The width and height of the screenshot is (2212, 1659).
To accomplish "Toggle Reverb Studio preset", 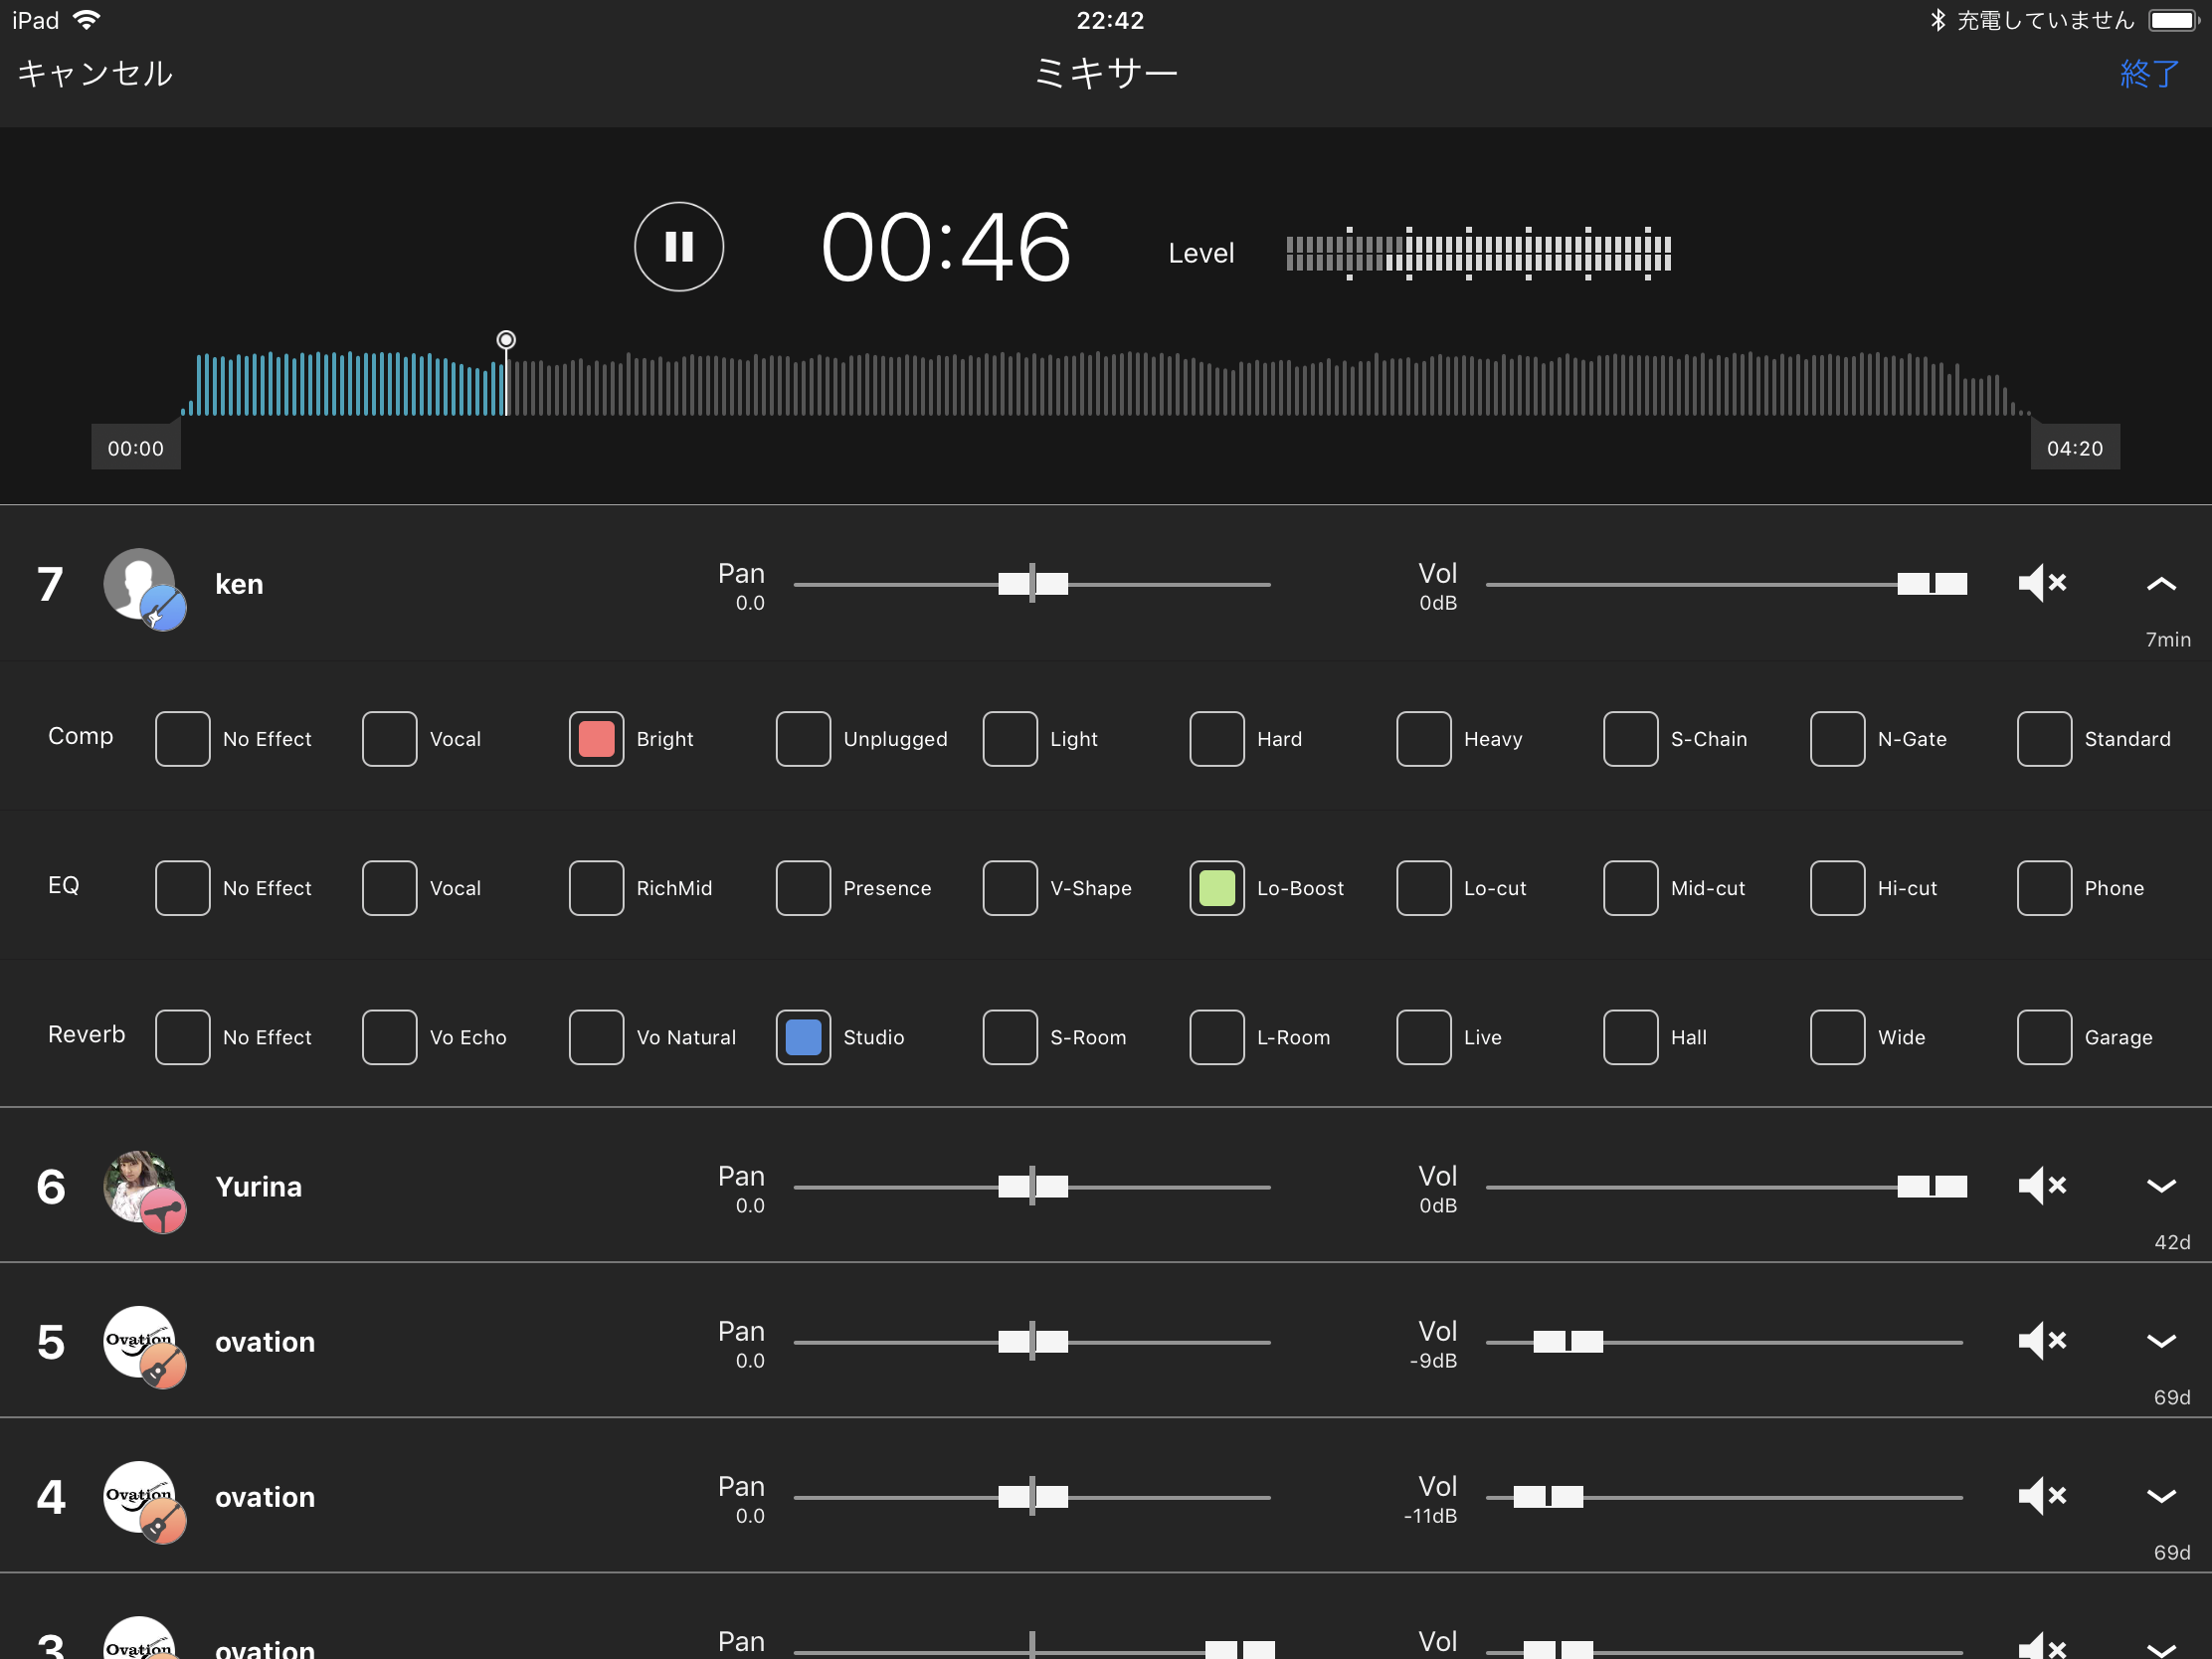I will (803, 1037).
